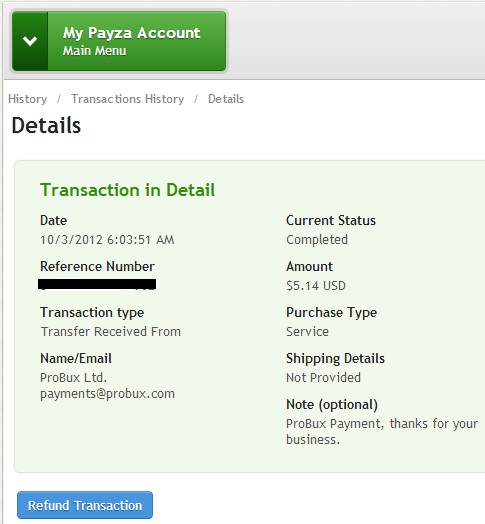Image resolution: width=485 pixels, height=524 pixels.
Task: Select the Service purchase type value
Action: (308, 332)
